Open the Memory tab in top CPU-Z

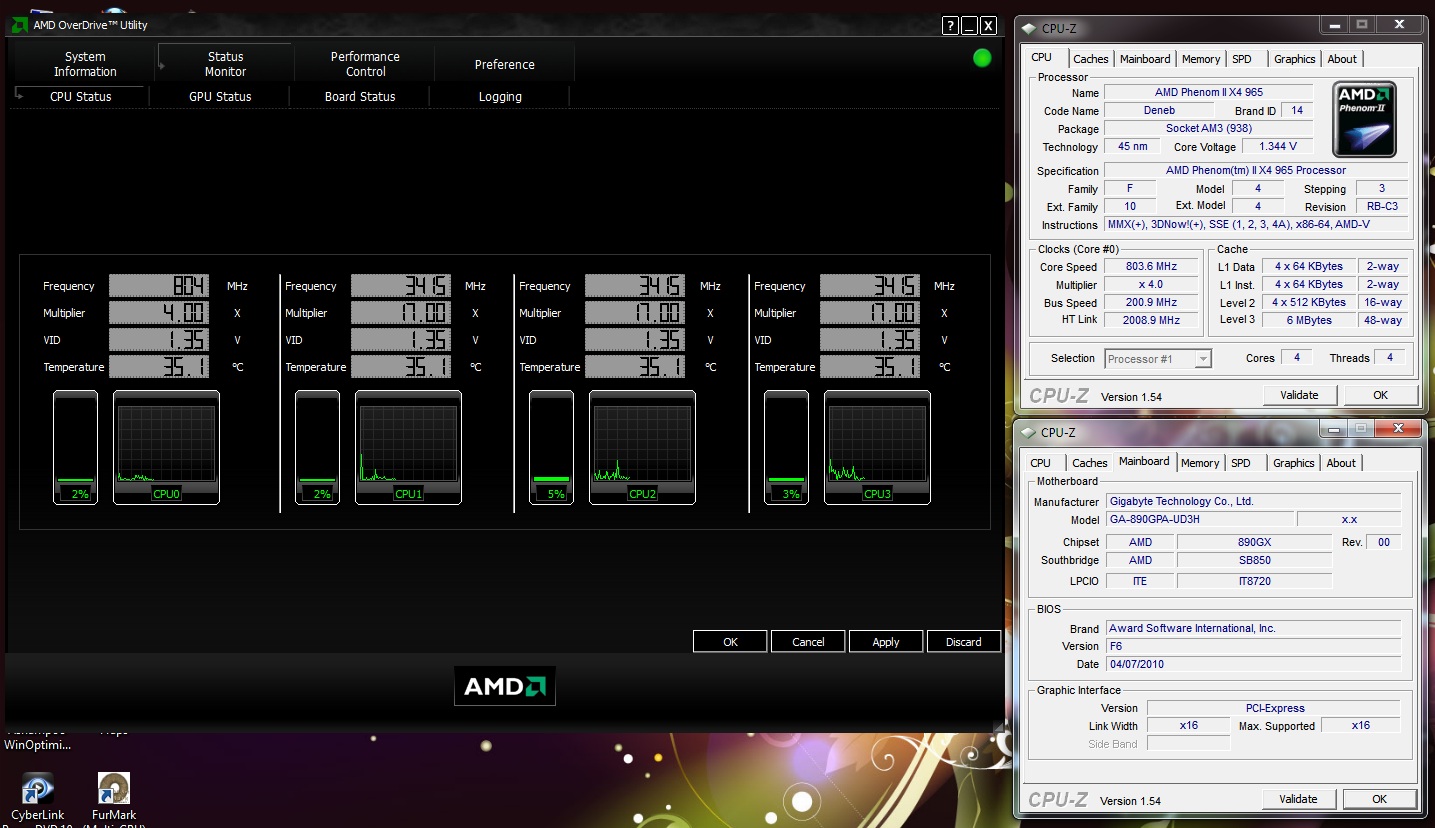click(1201, 59)
